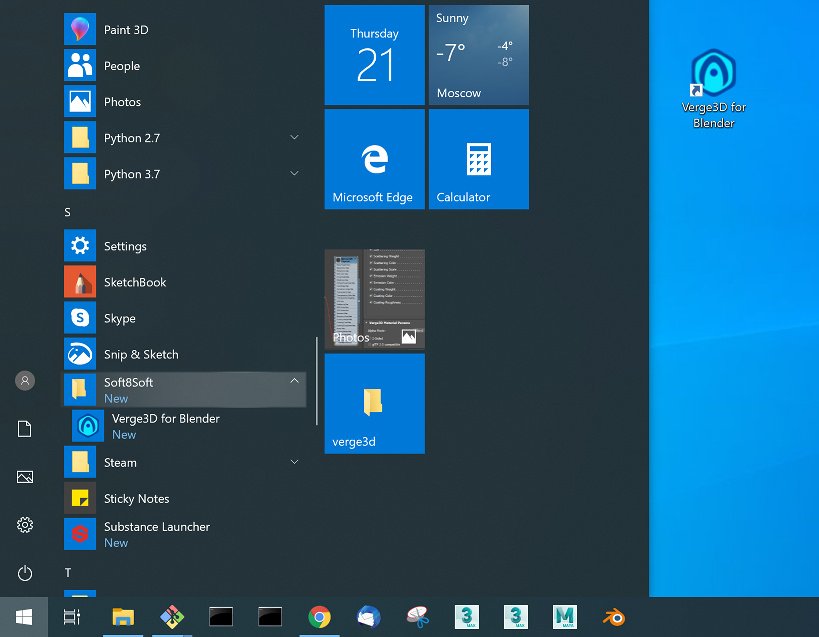Screen dimensions: 819x637
Task: Open the Moscow weather tile
Action: point(479,55)
